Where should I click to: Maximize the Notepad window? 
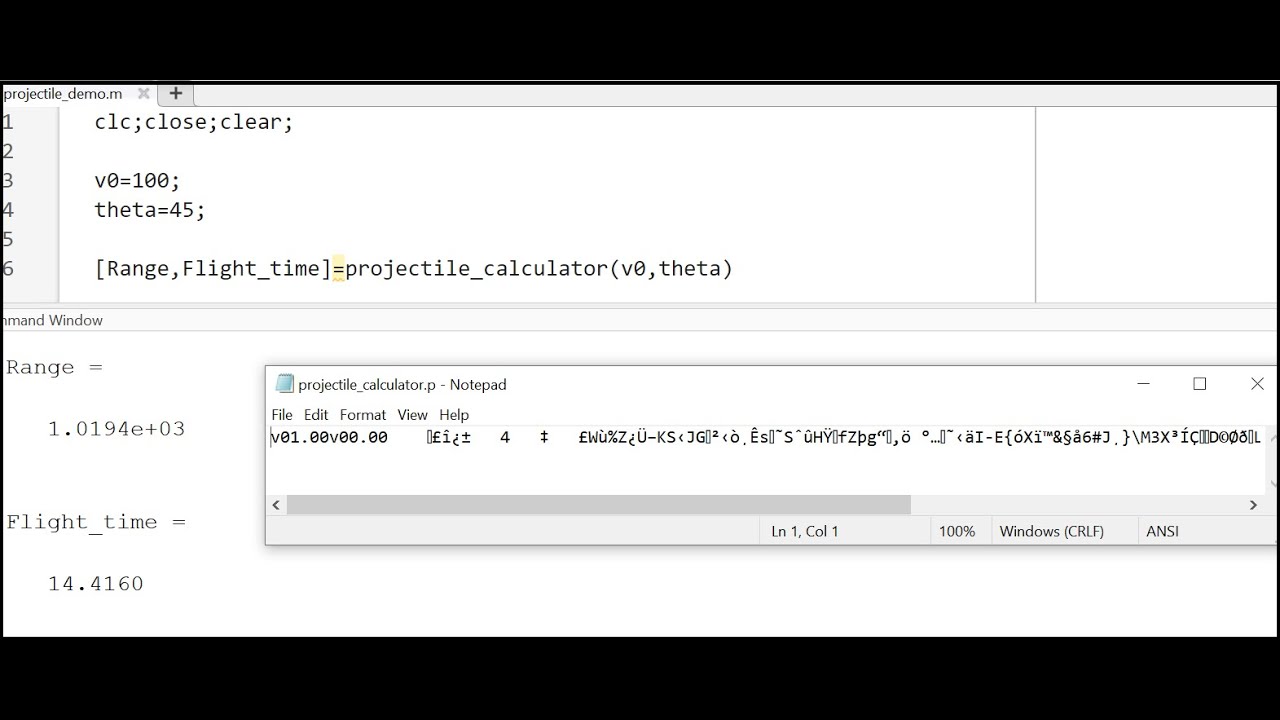pos(1200,384)
